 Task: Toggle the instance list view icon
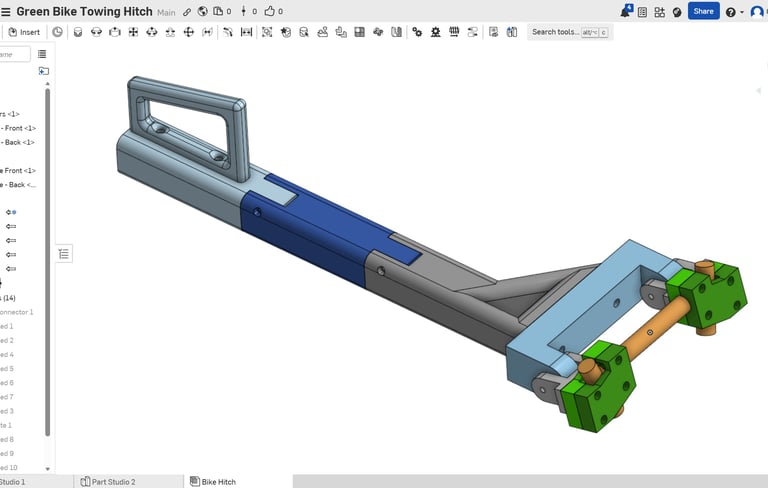pos(42,54)
